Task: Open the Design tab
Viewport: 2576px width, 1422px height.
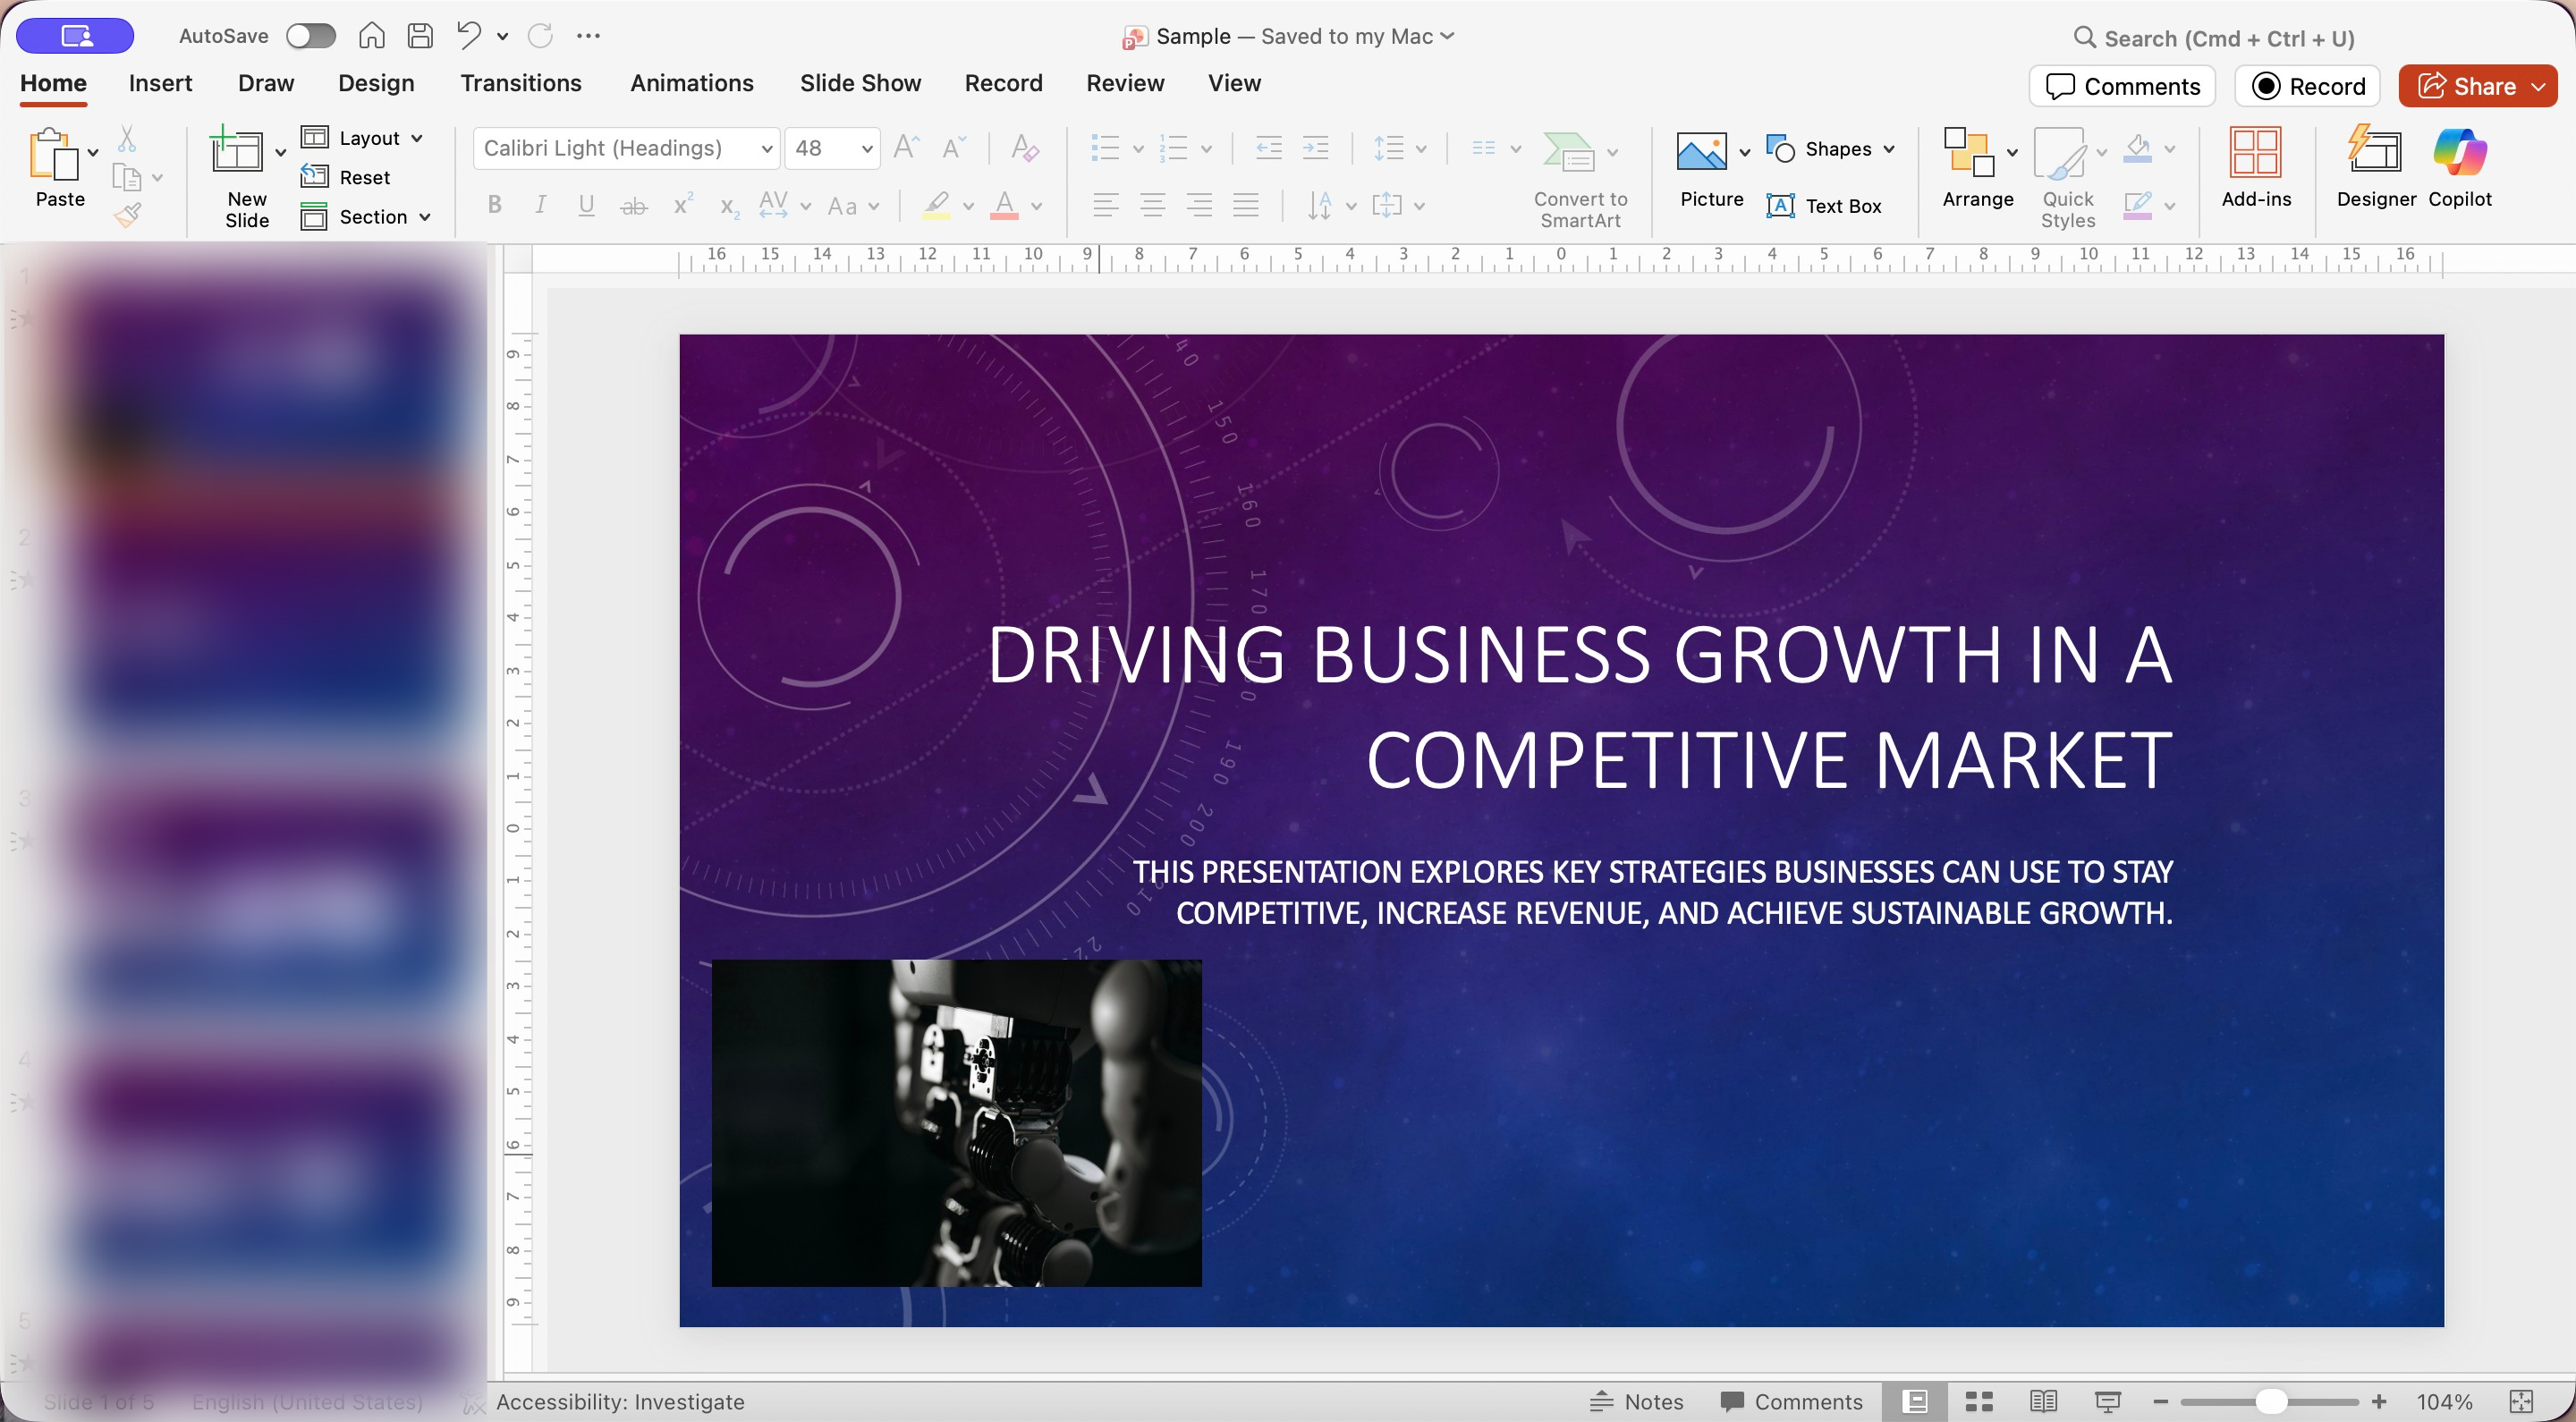Action: [x=375, y=83]
